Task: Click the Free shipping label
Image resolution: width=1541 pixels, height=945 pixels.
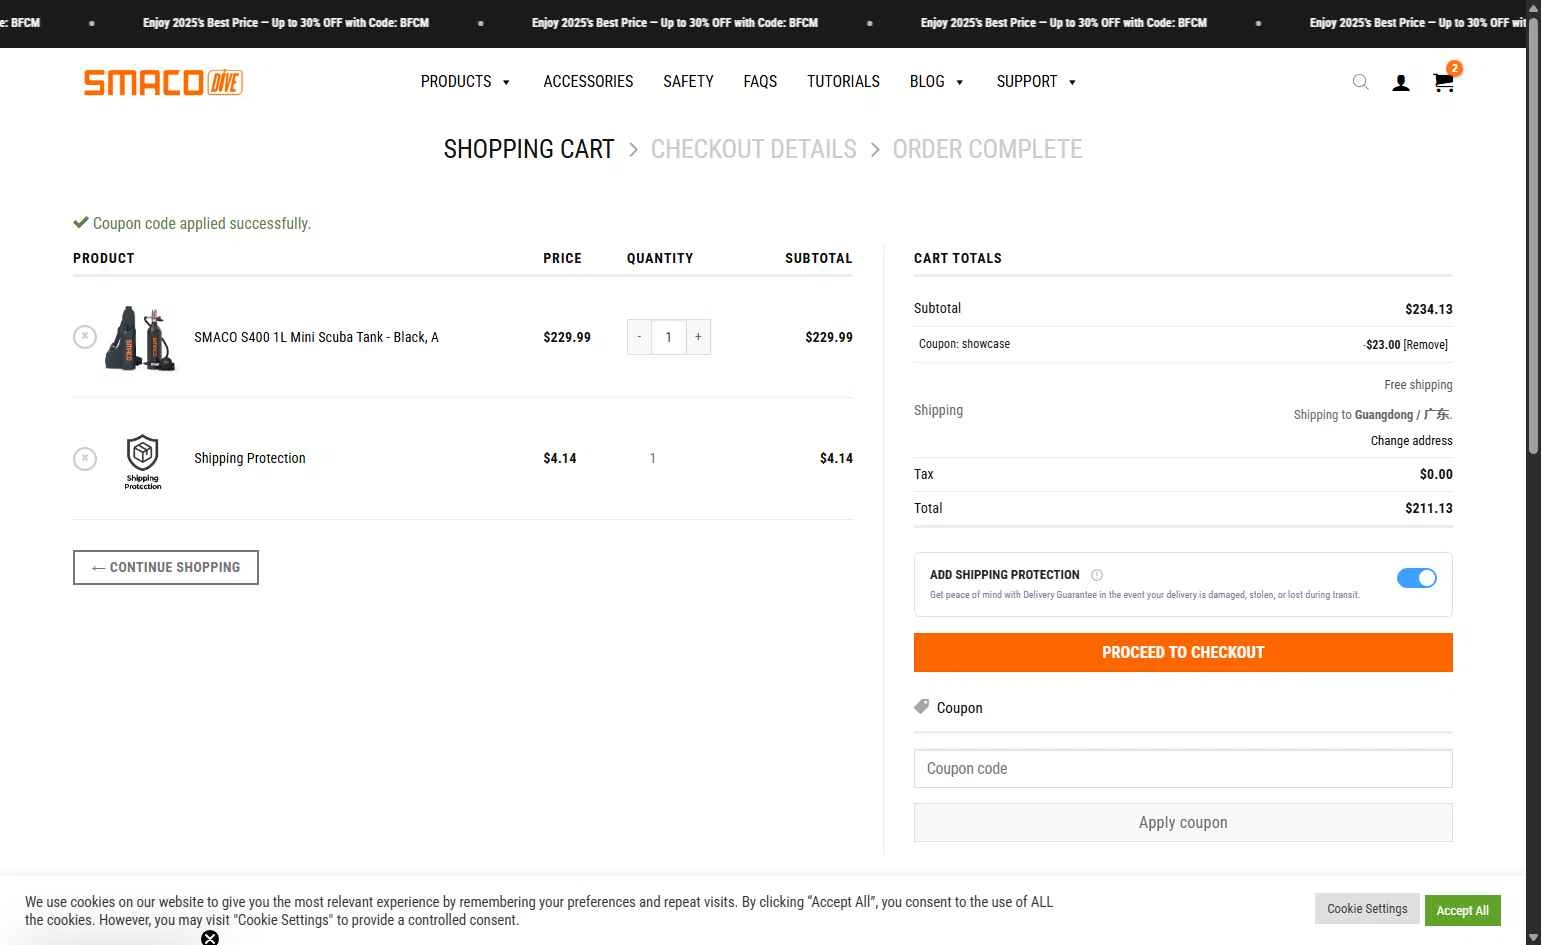Action: pyautogui.click(x=1418, y=385)
